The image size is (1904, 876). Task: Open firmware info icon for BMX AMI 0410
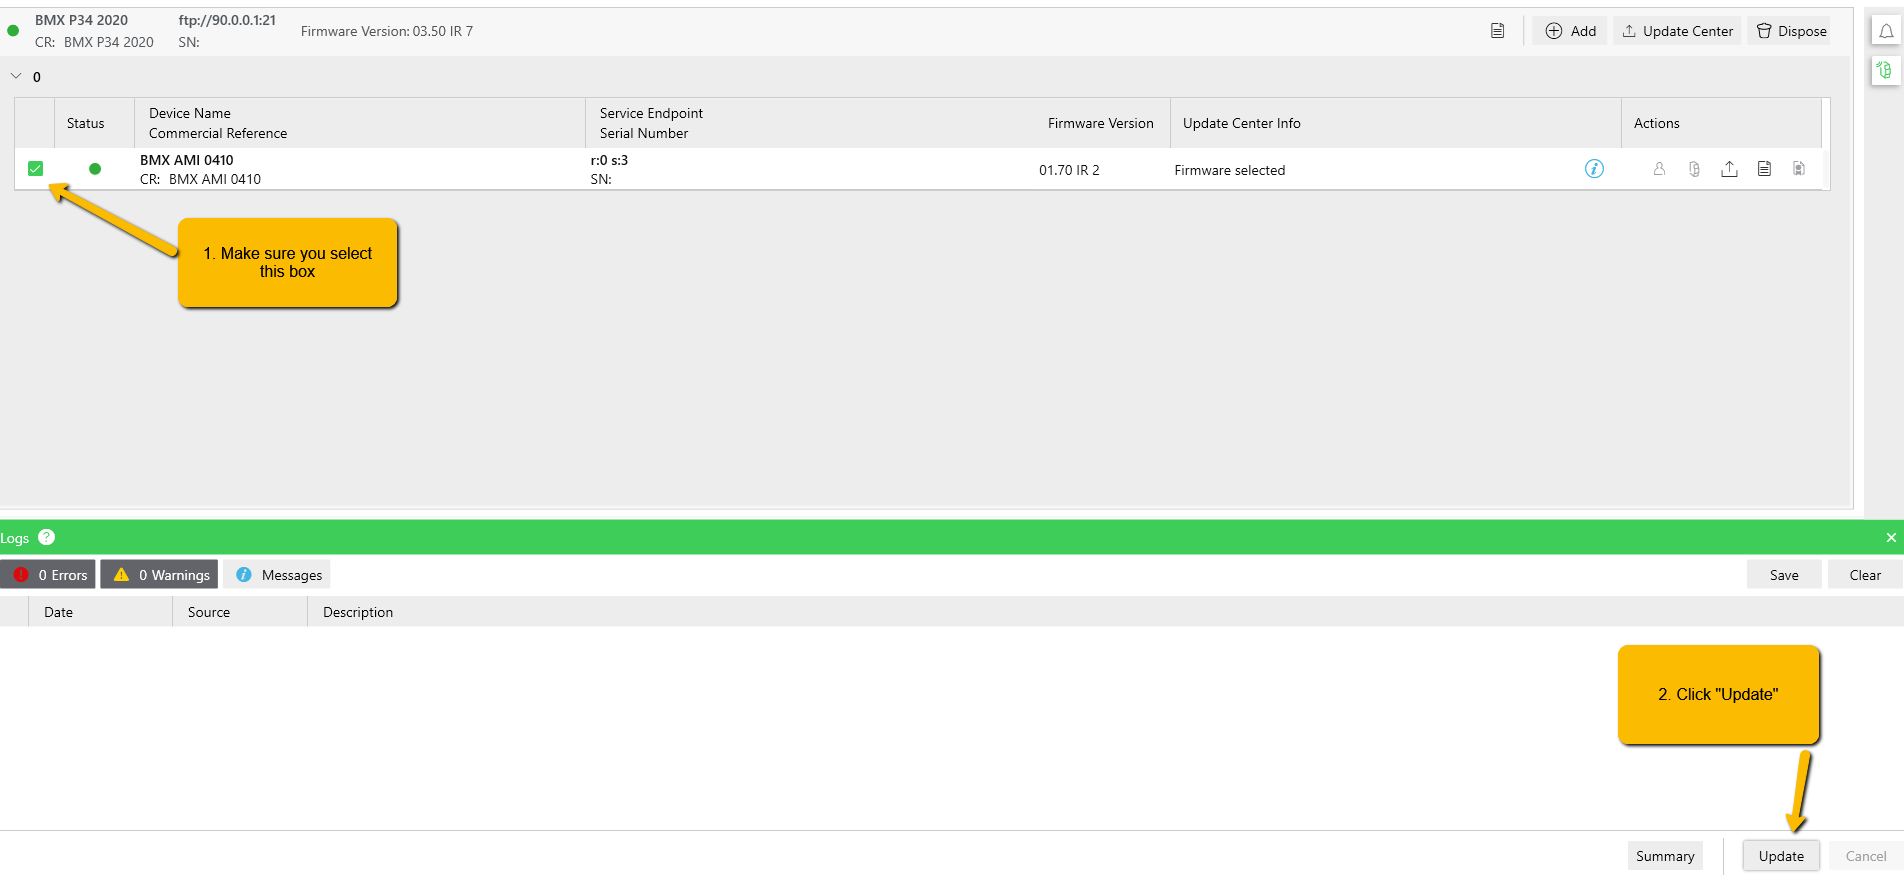click(x=1594, y=169)
